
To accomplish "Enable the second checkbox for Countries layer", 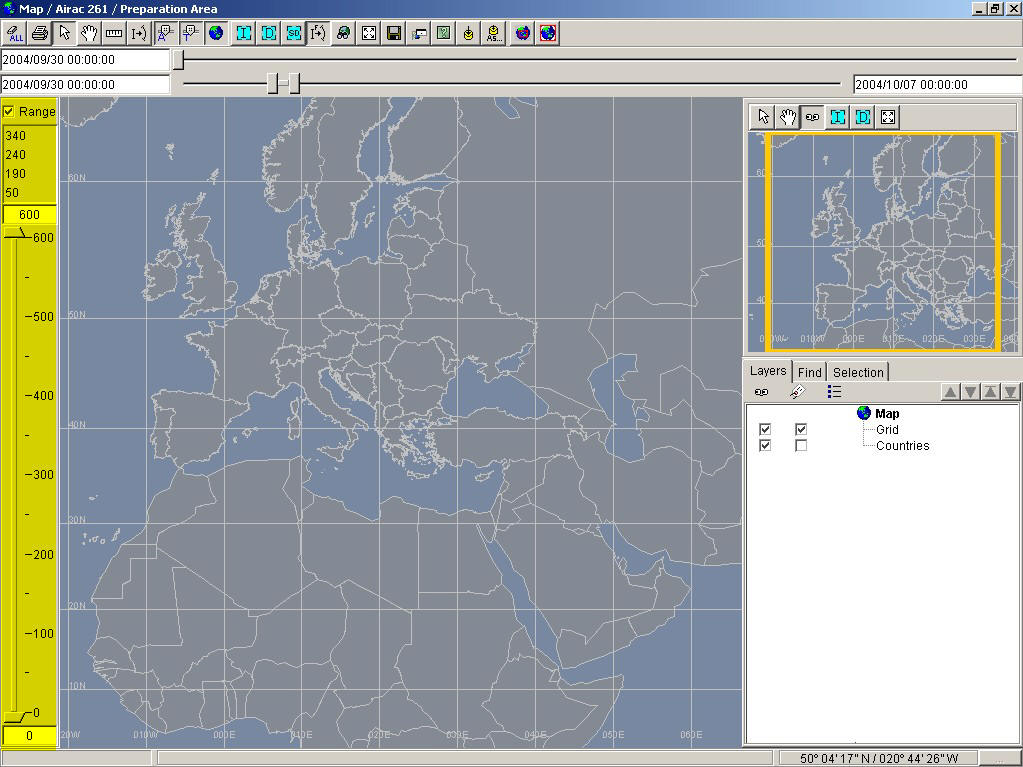I will 801,445.
